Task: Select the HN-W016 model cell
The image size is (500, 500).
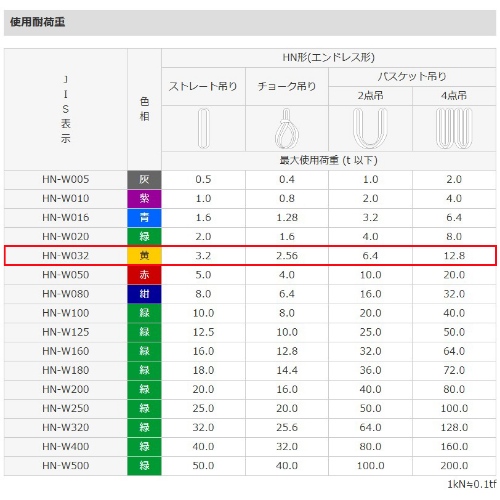Action: point(66,218)
